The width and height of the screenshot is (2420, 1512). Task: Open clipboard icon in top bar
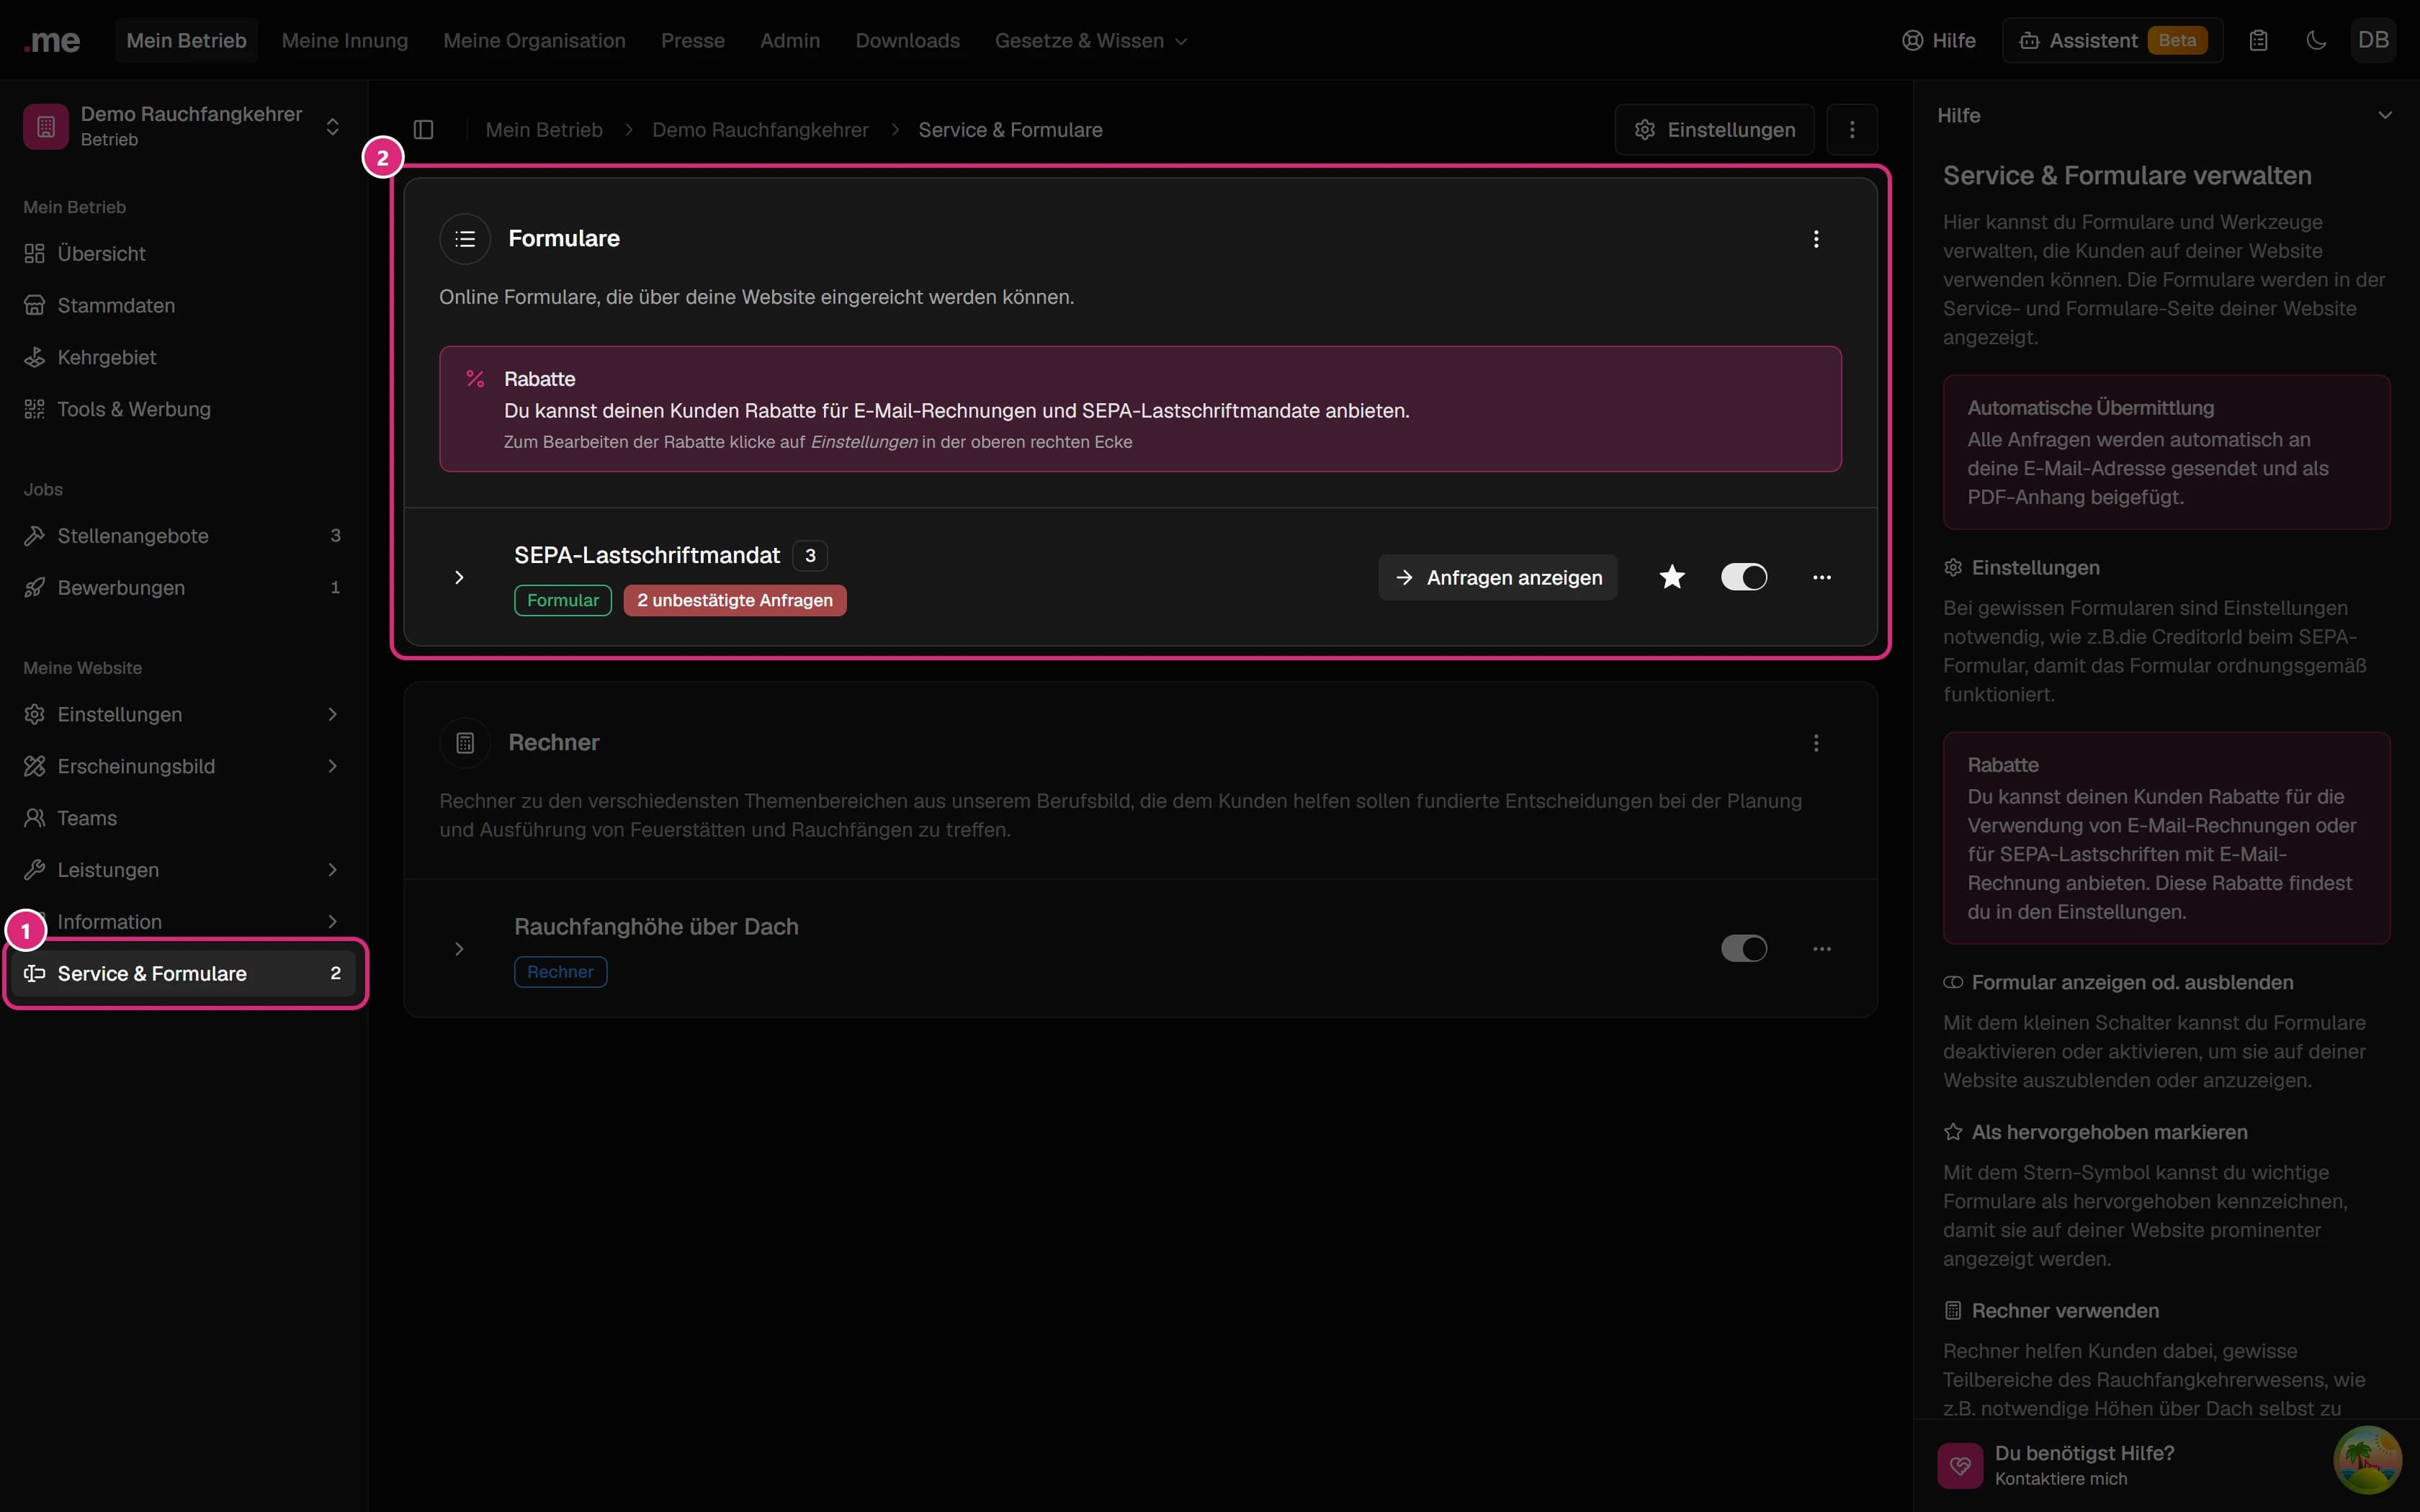(x=2258, y=40)
